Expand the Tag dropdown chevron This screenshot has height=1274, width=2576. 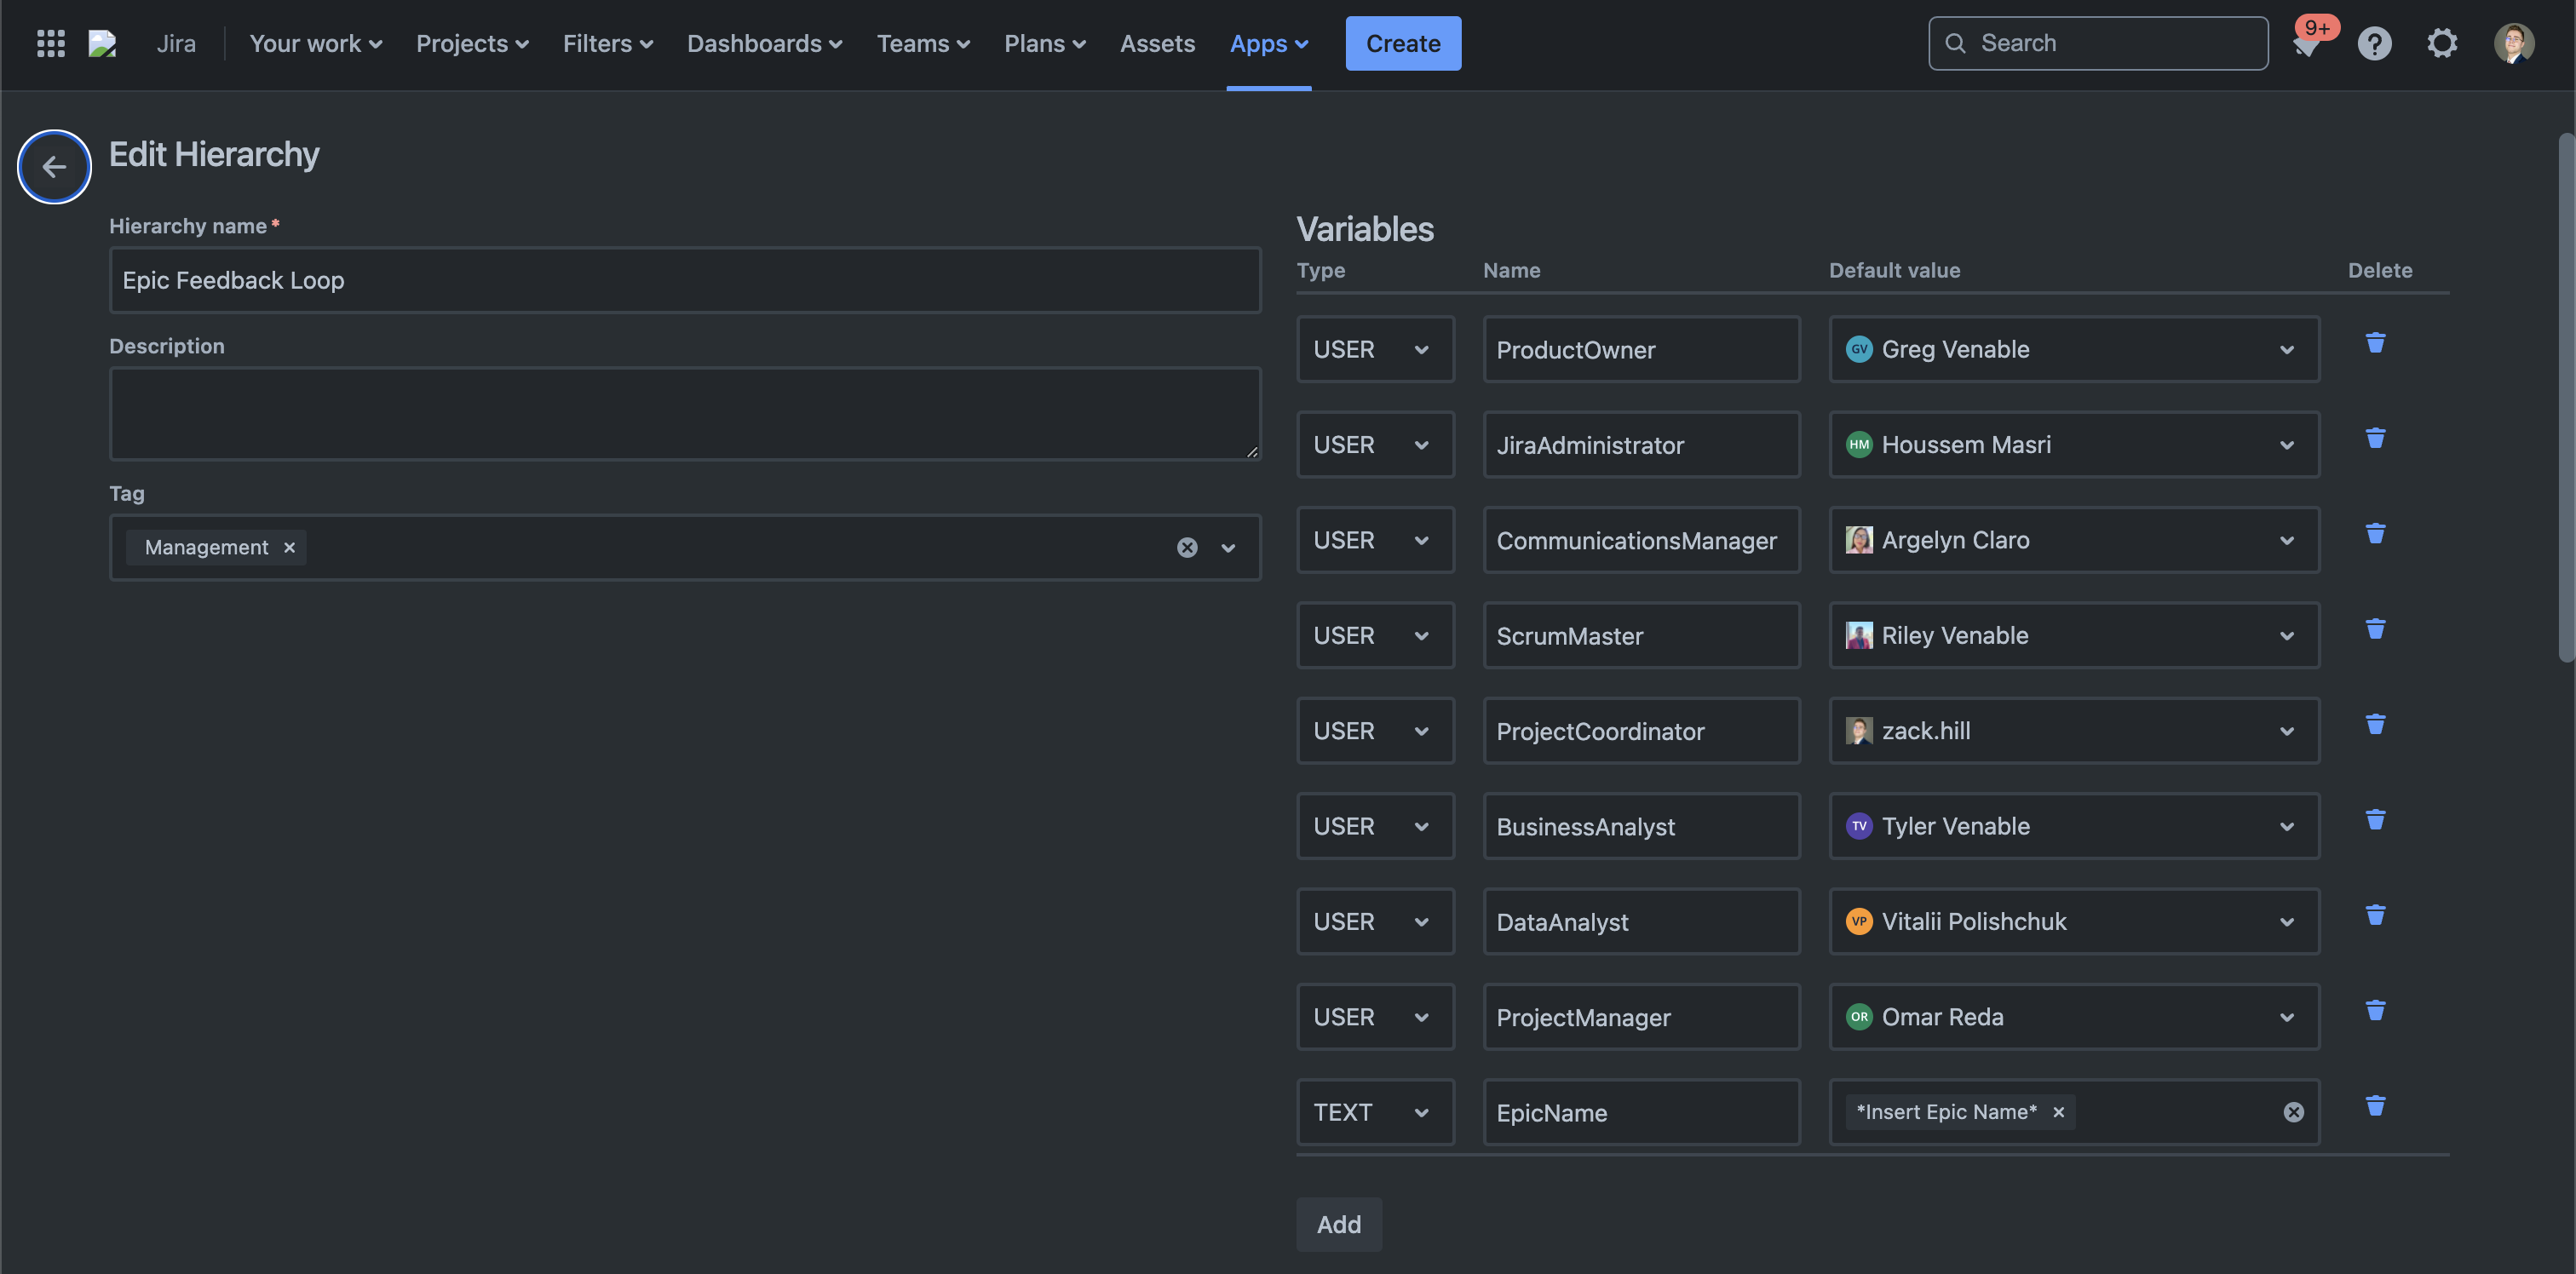click(x=1228, y=547)
